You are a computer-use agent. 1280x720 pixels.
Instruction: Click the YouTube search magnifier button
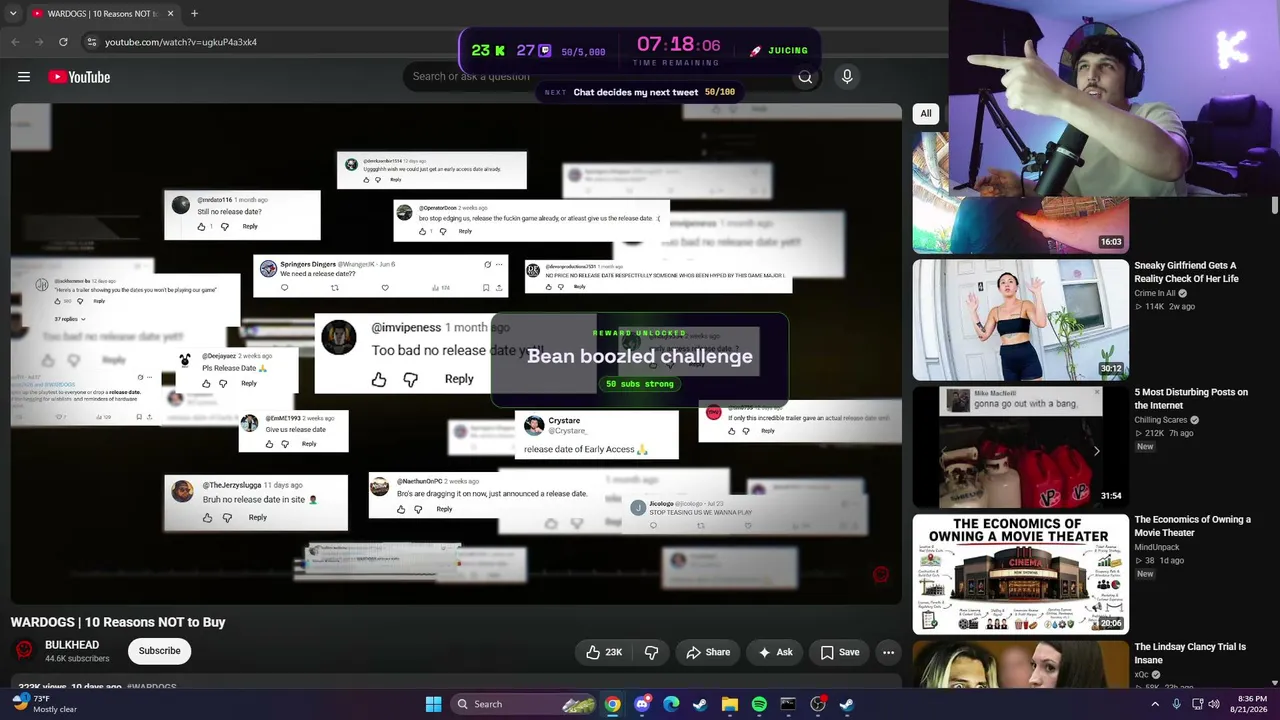(805, 77)
